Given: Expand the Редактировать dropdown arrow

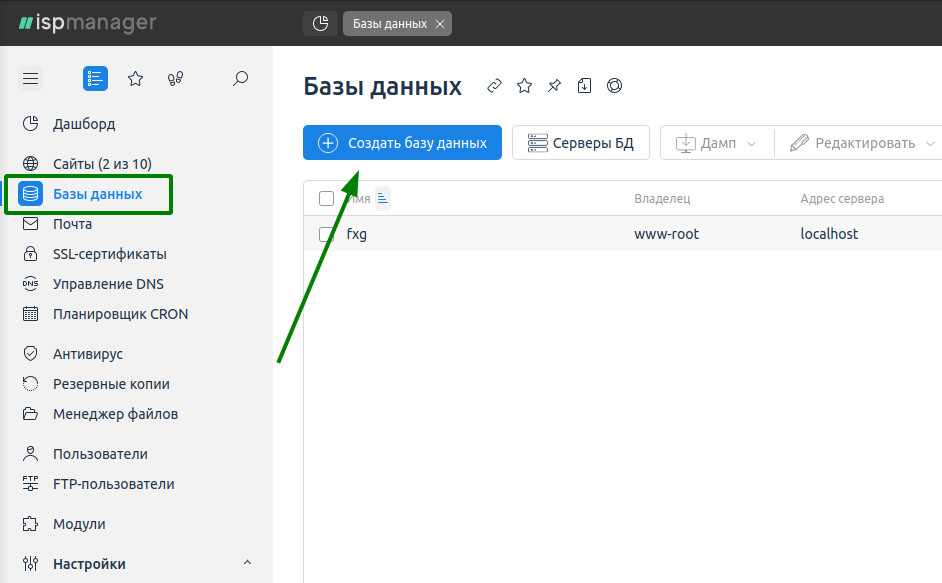Looking at the screenshot, I should (930, 144).
